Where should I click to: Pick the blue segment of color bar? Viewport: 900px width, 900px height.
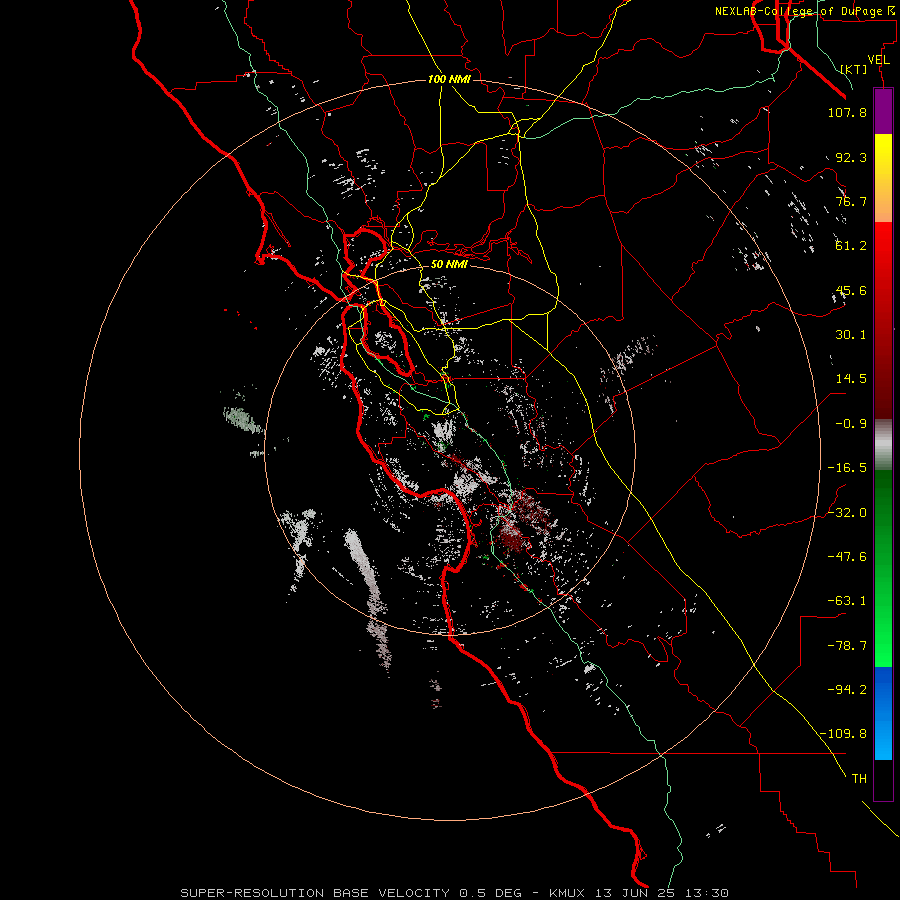pyautogui.click(x=883, y=713)
